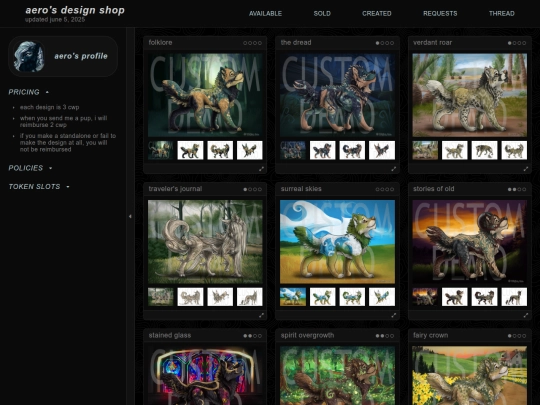The height and width of the screenshot is (405, 540).
Task: Switch to the AVAILABLE tab
Action: tap(265, 13)
